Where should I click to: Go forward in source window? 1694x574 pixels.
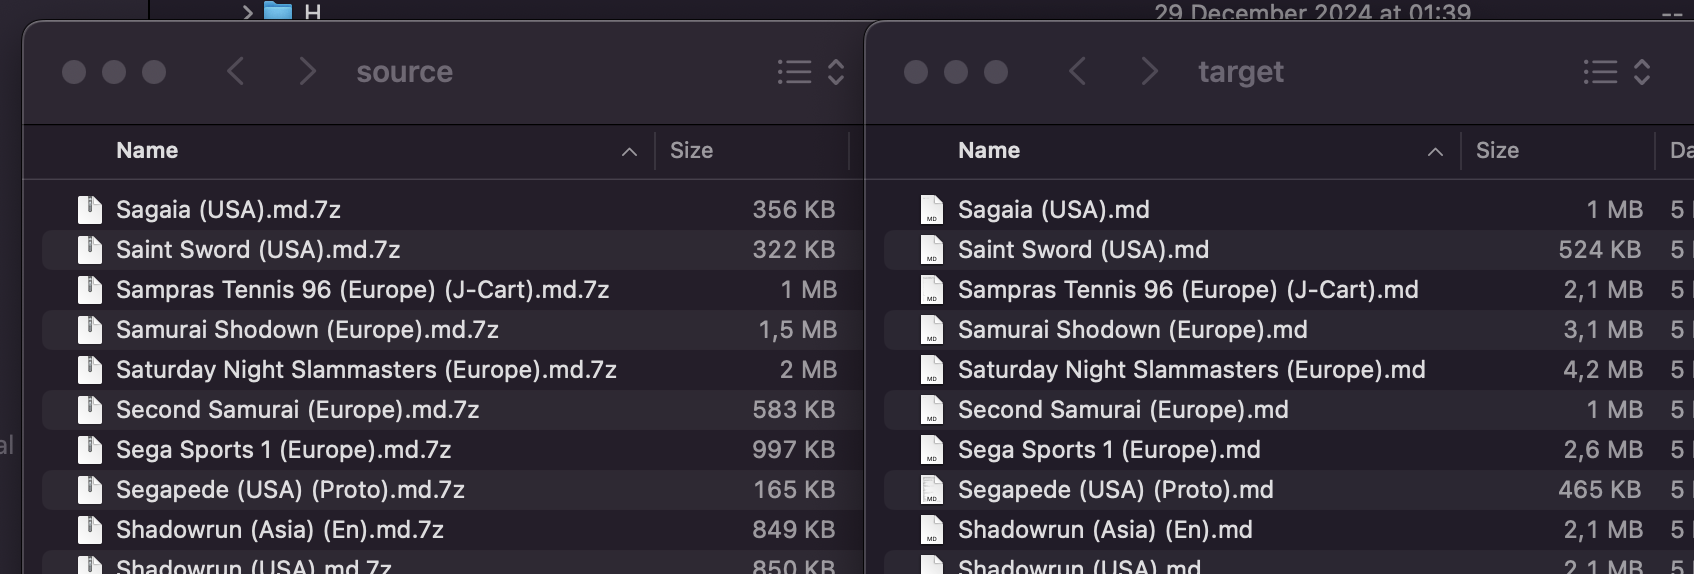click(x=307, y=72)
